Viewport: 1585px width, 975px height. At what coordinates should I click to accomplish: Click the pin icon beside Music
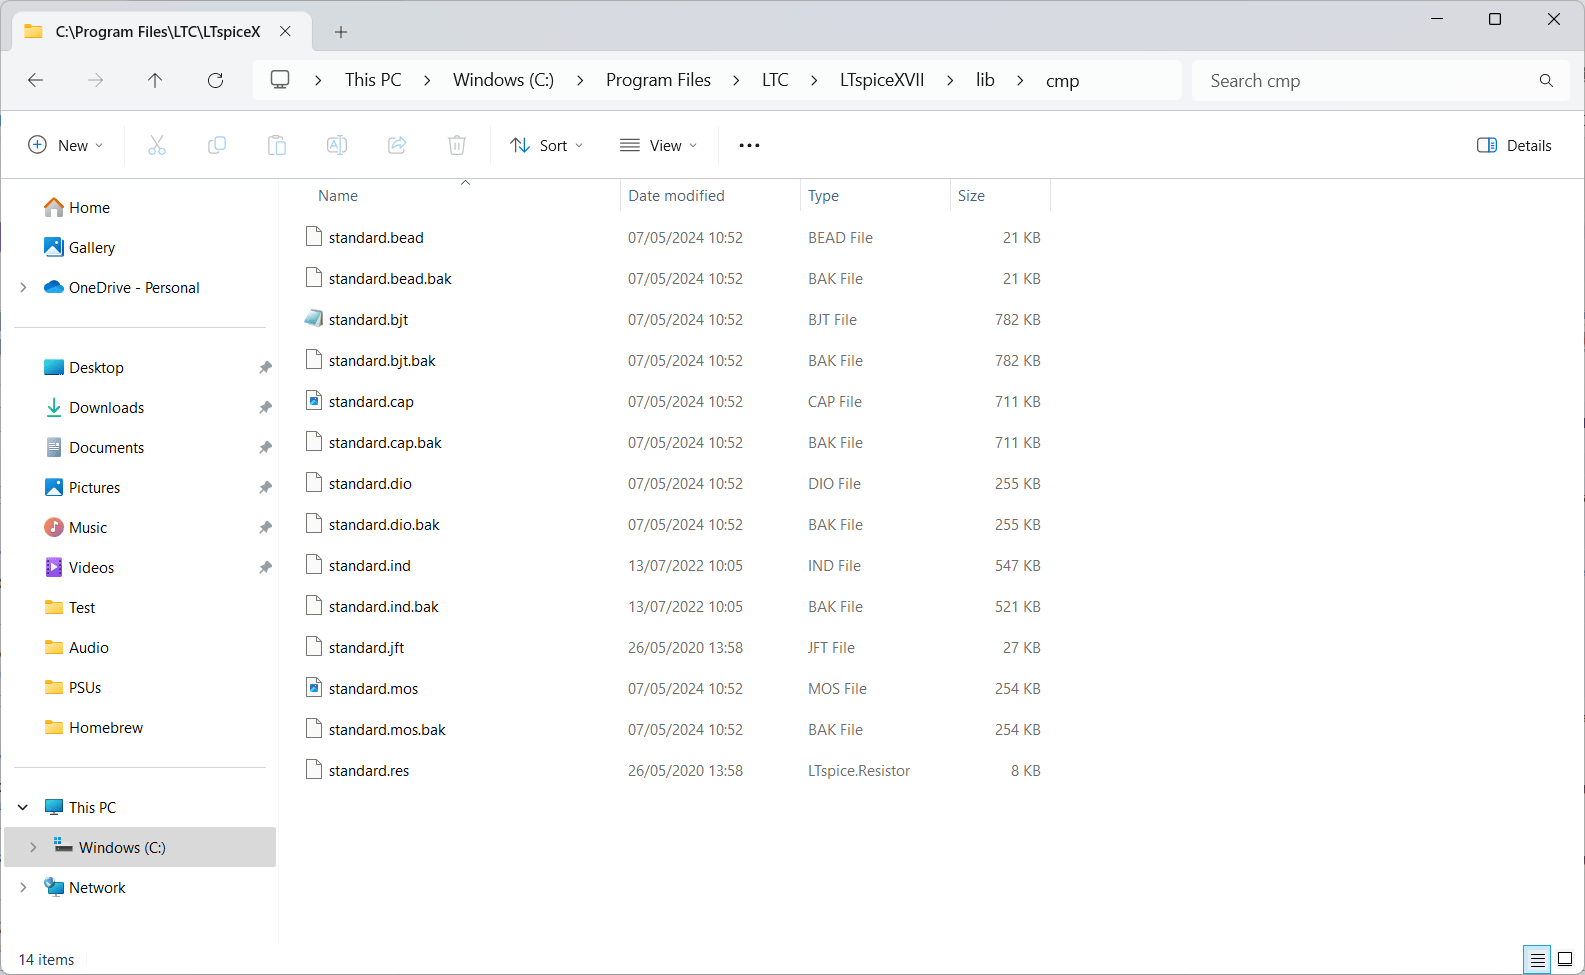(265, 528)
